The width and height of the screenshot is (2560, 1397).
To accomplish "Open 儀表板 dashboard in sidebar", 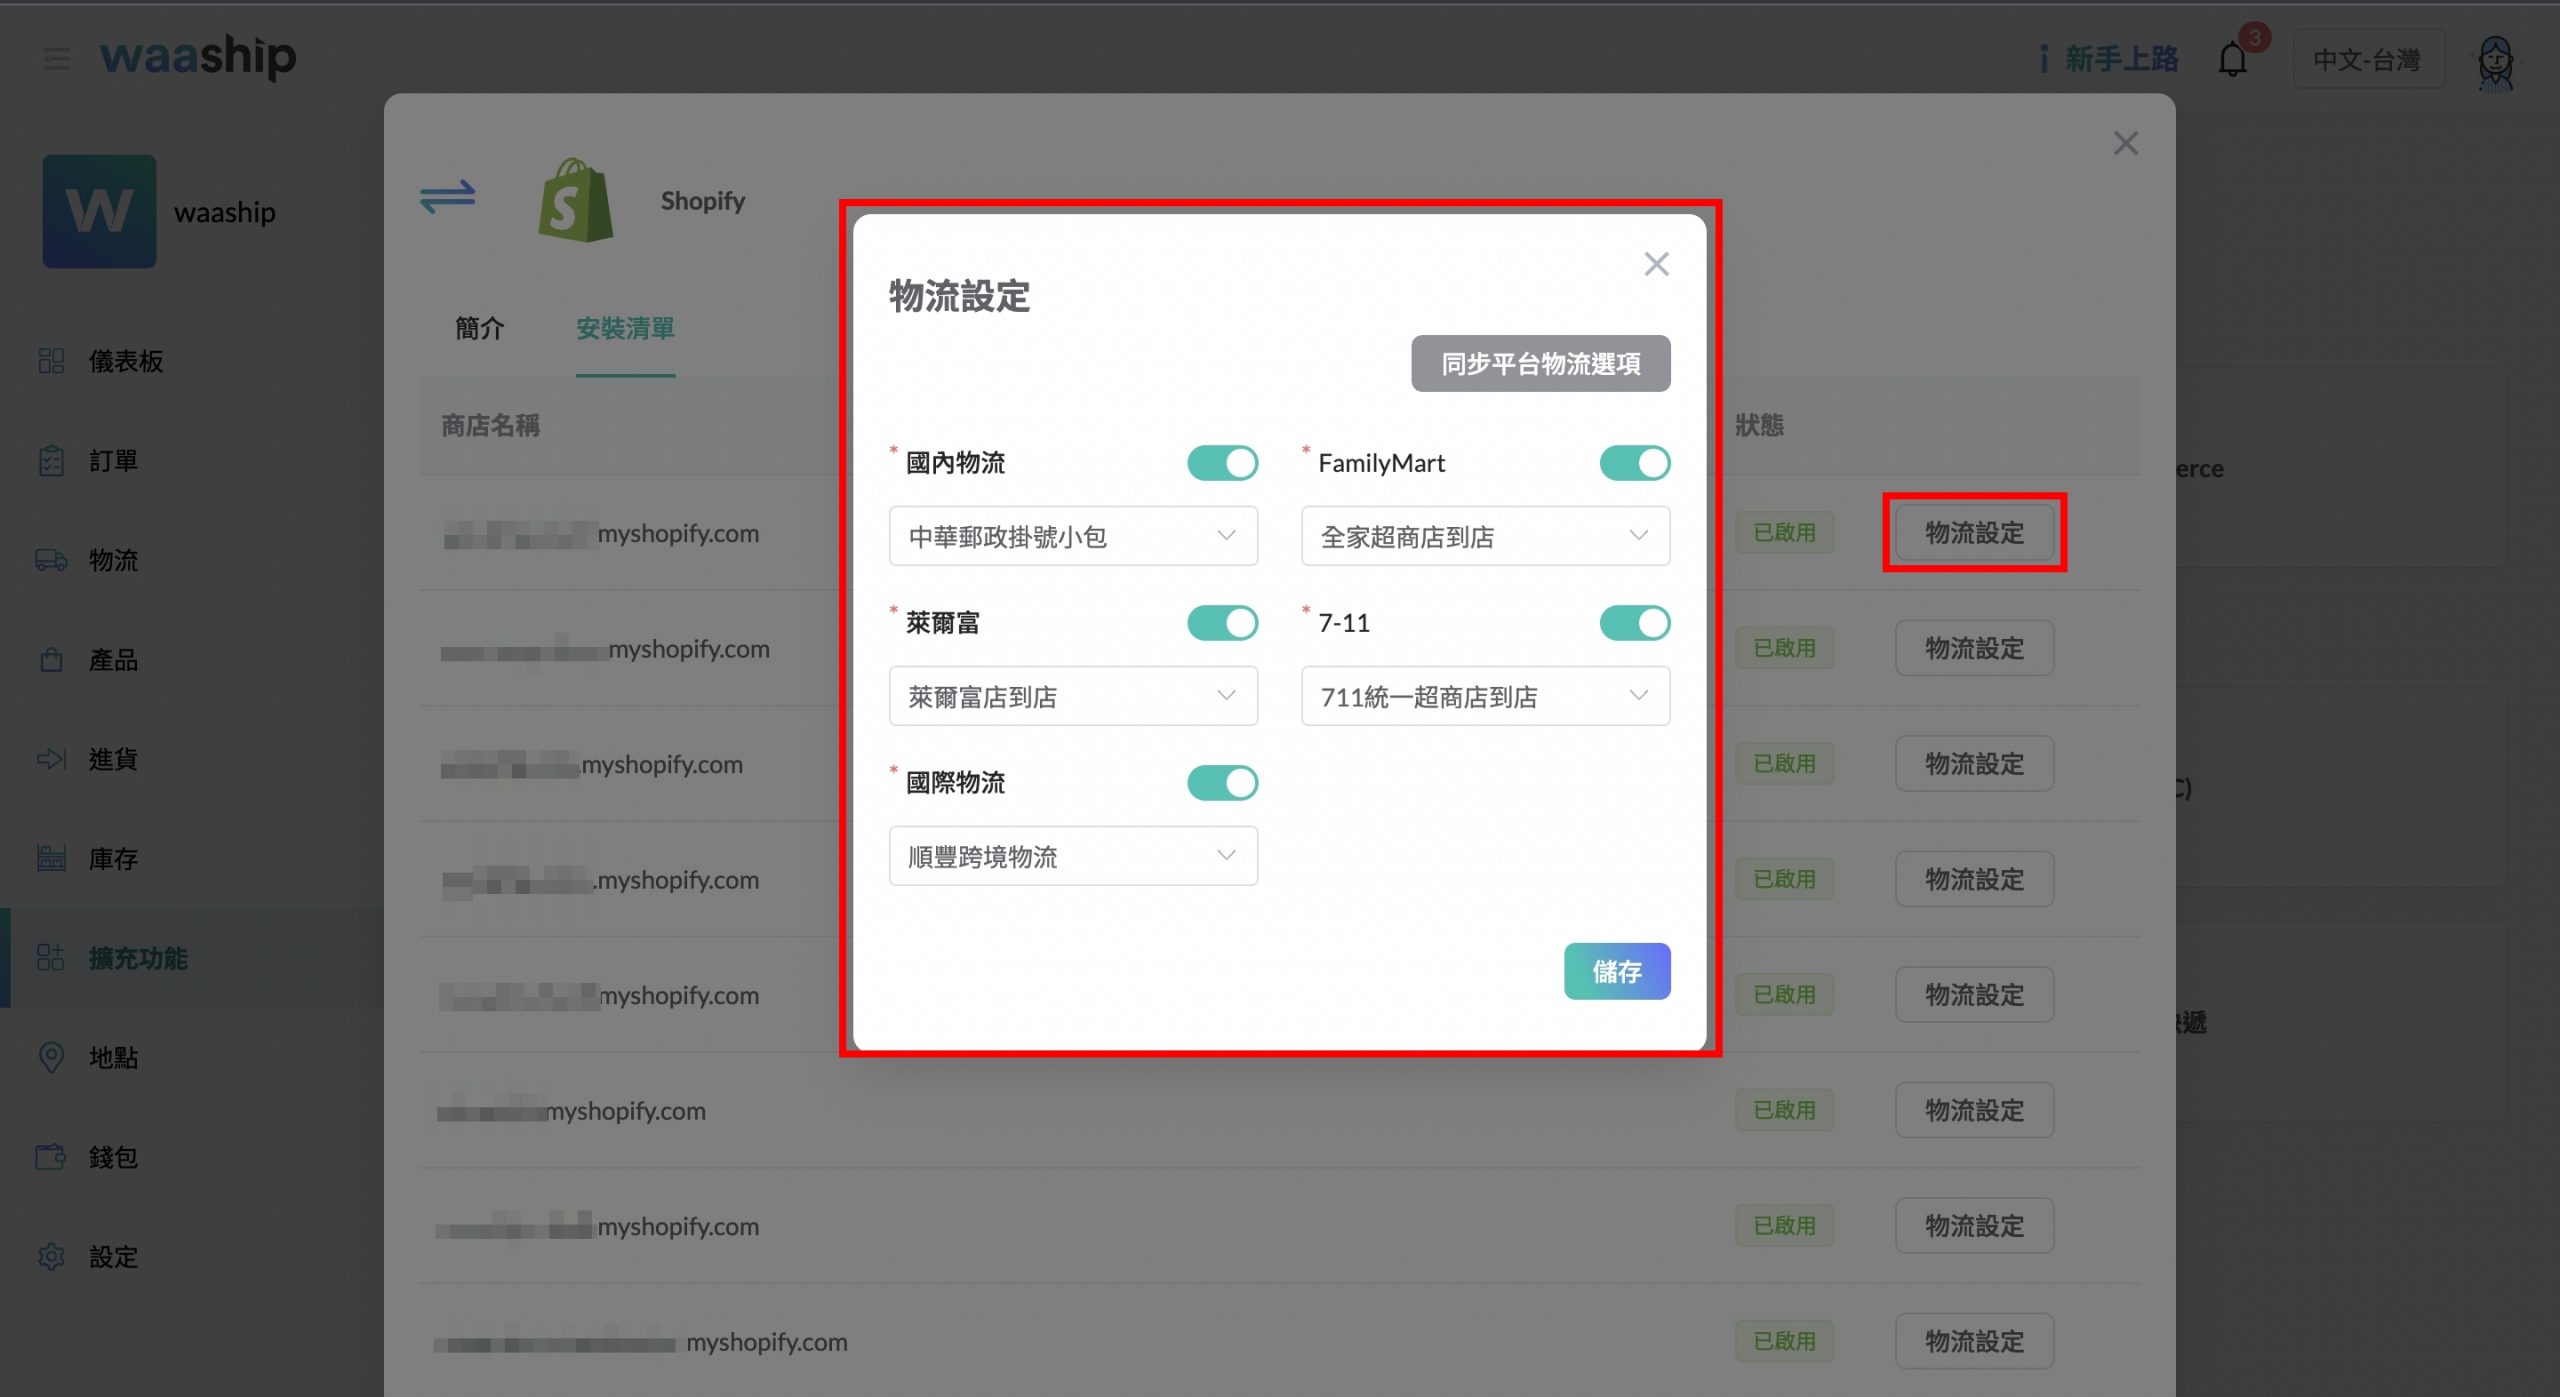I will [125, 361].
